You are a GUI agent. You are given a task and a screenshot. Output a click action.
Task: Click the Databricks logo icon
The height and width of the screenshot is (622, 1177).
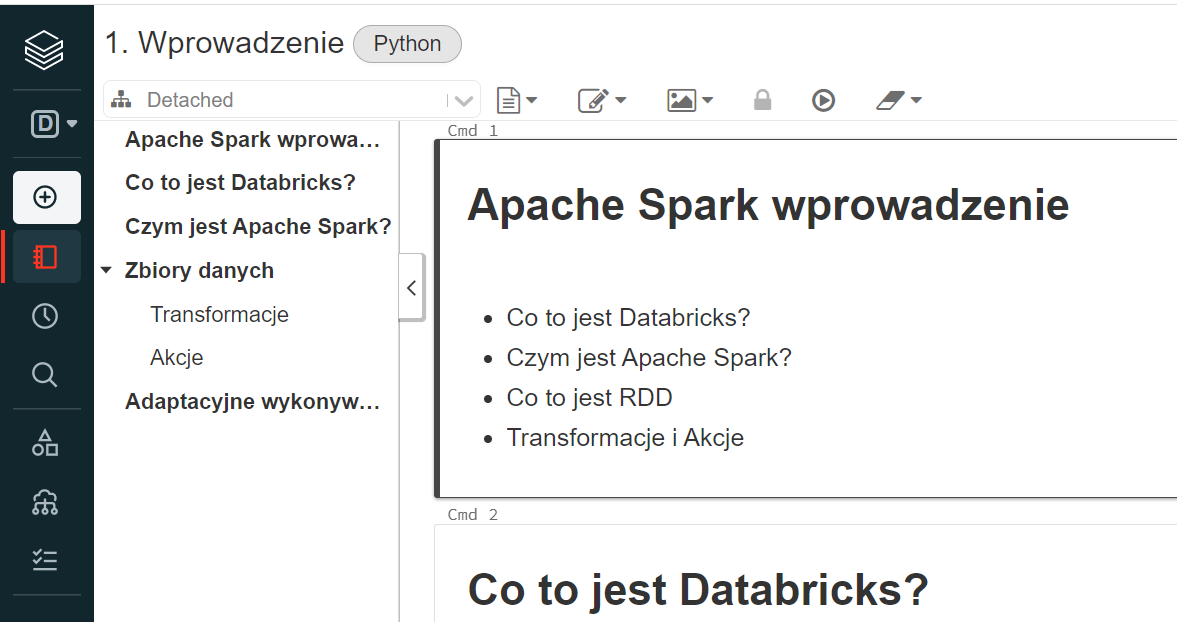point(45,49)
